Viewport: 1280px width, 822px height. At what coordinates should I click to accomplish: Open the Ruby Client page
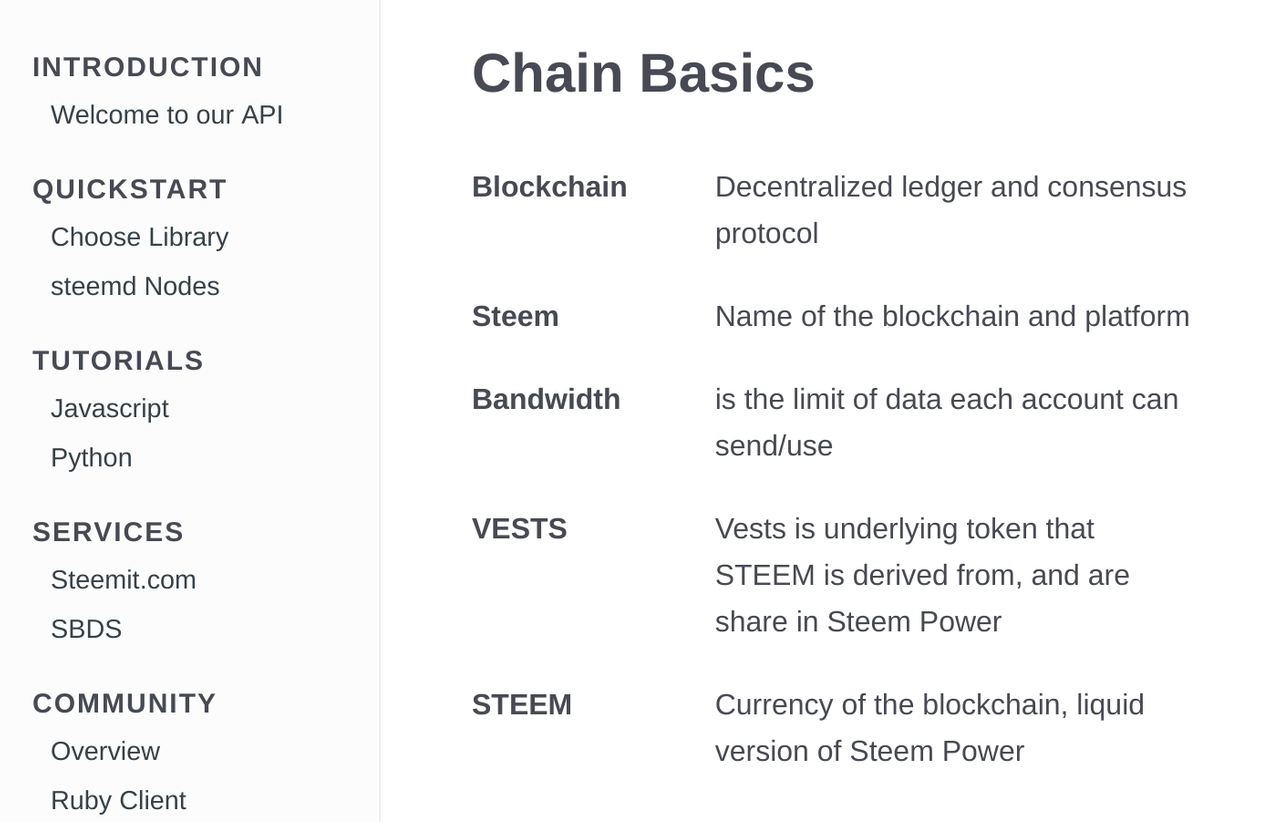click(118, 800)
